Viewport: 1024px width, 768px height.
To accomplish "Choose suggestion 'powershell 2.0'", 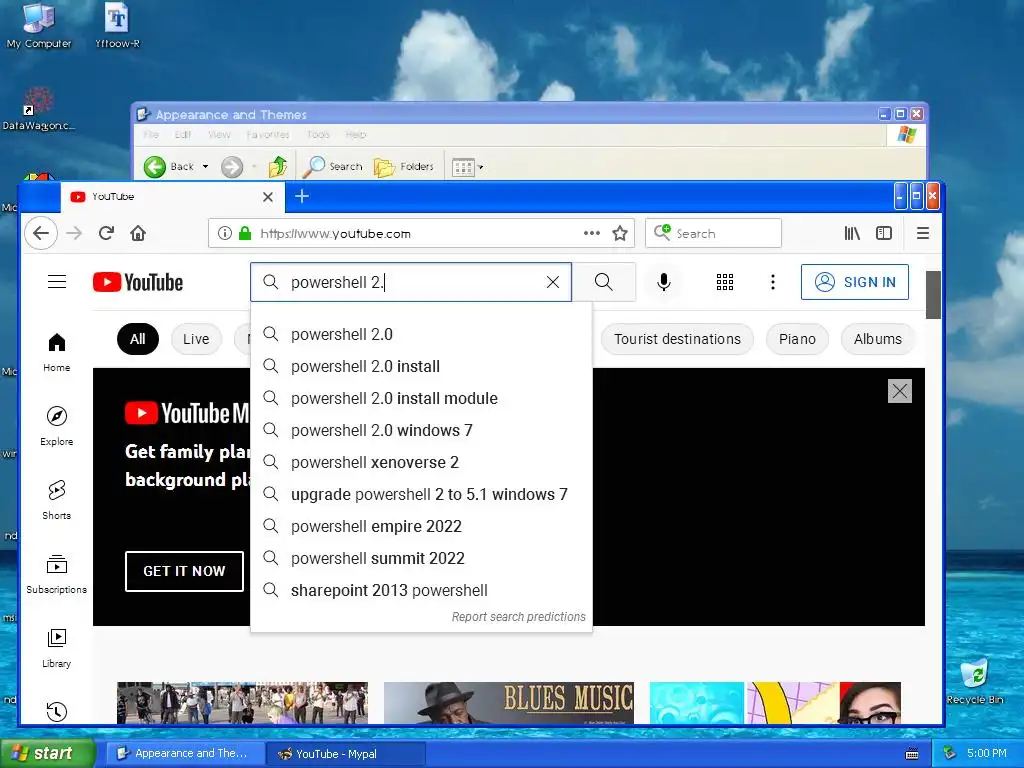I will [421, 334].
